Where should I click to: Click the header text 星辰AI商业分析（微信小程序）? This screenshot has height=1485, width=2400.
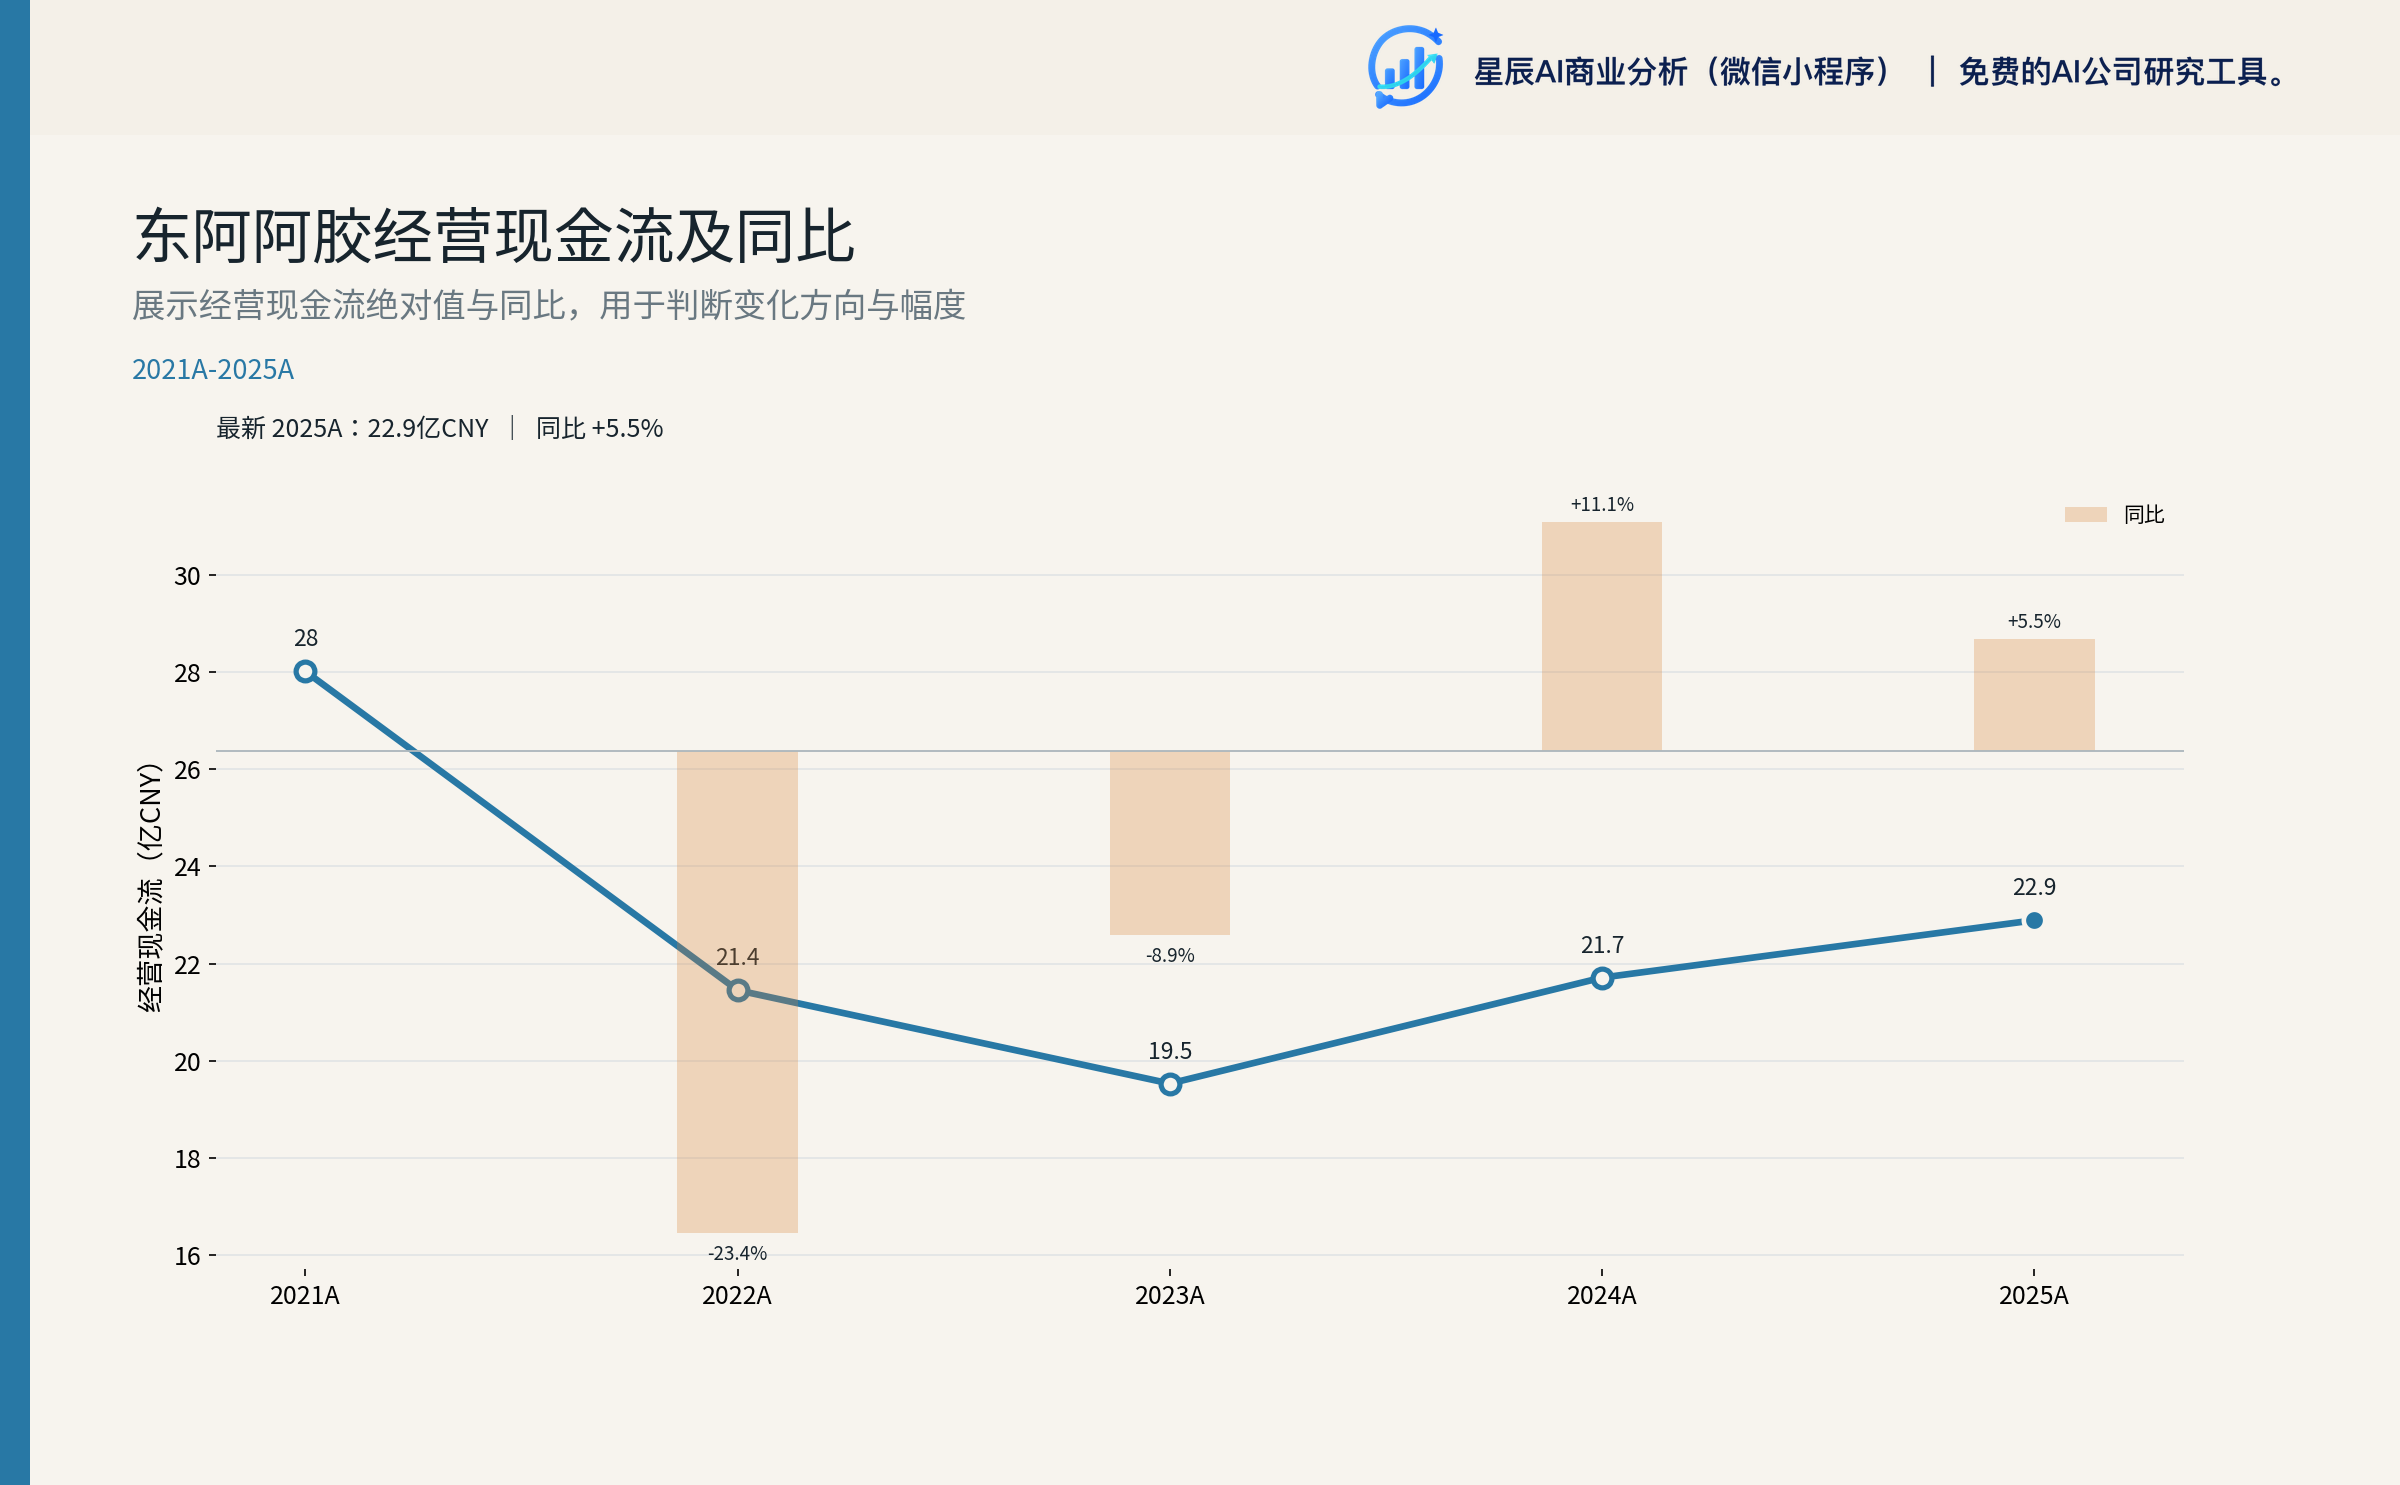pyautogui.click(x=1684, y=72)
